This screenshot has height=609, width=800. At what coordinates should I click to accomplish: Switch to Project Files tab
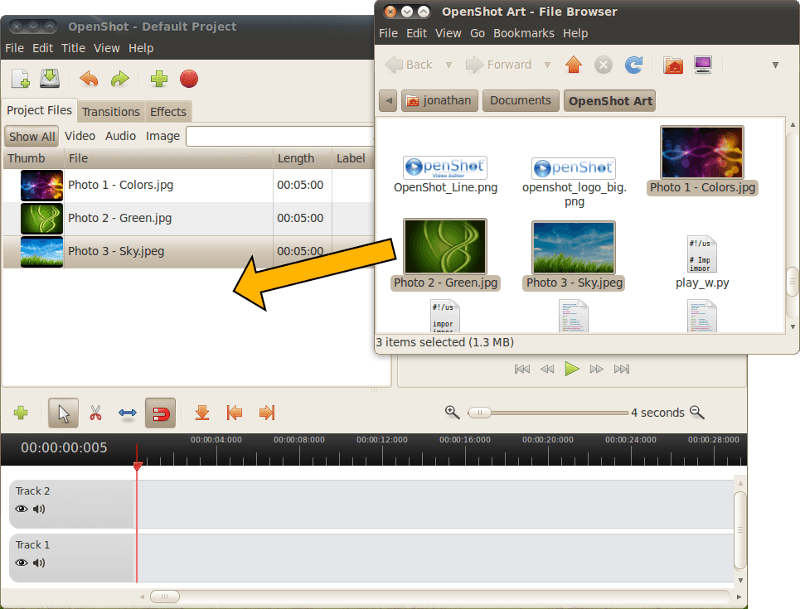39,110
